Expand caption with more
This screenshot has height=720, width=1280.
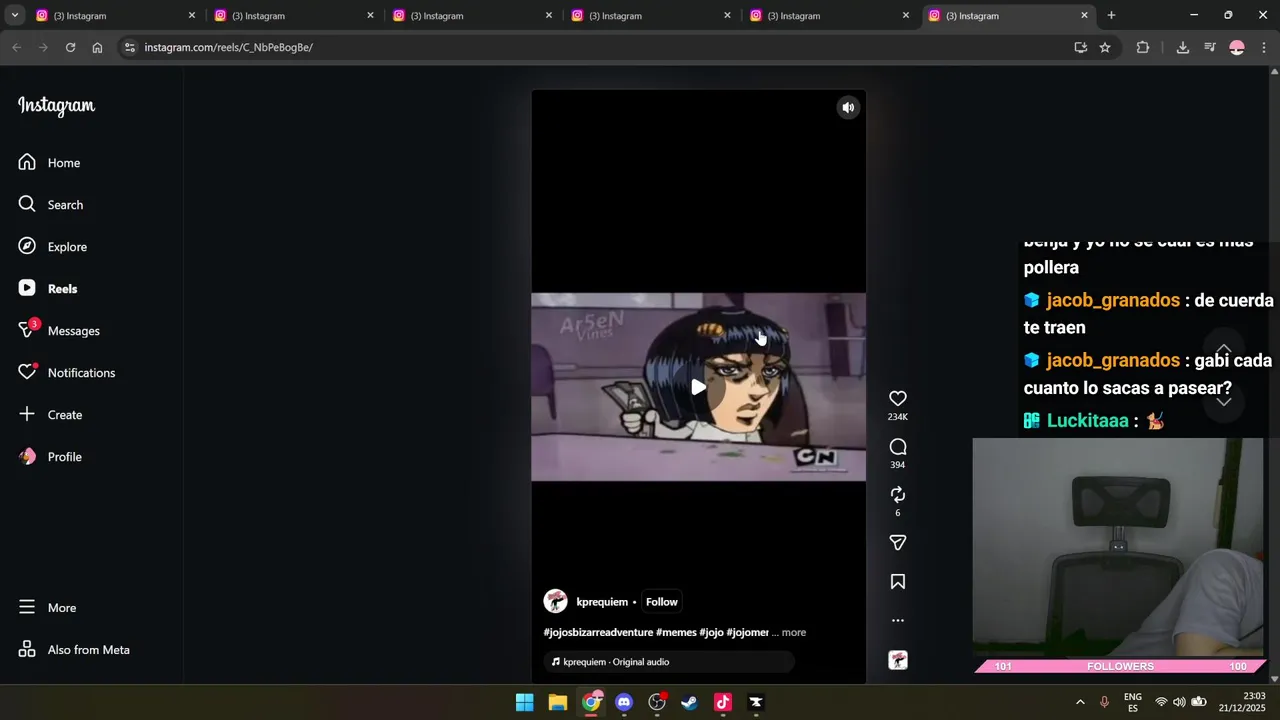point(793,633)
